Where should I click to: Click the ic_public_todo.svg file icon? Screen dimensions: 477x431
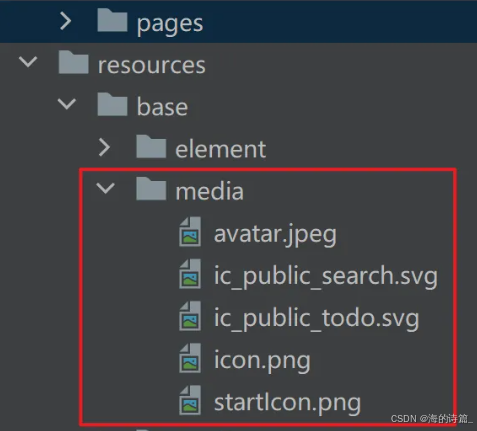tap(190, 316)
